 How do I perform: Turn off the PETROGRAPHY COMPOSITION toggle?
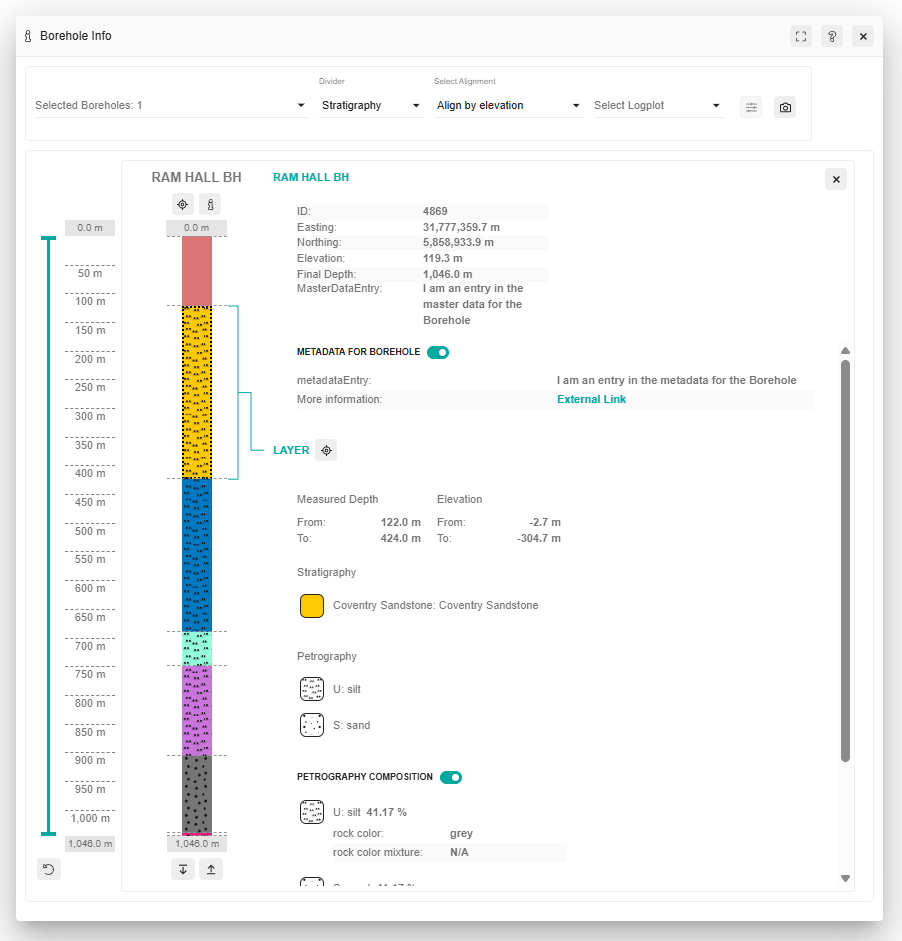[450, 777]
